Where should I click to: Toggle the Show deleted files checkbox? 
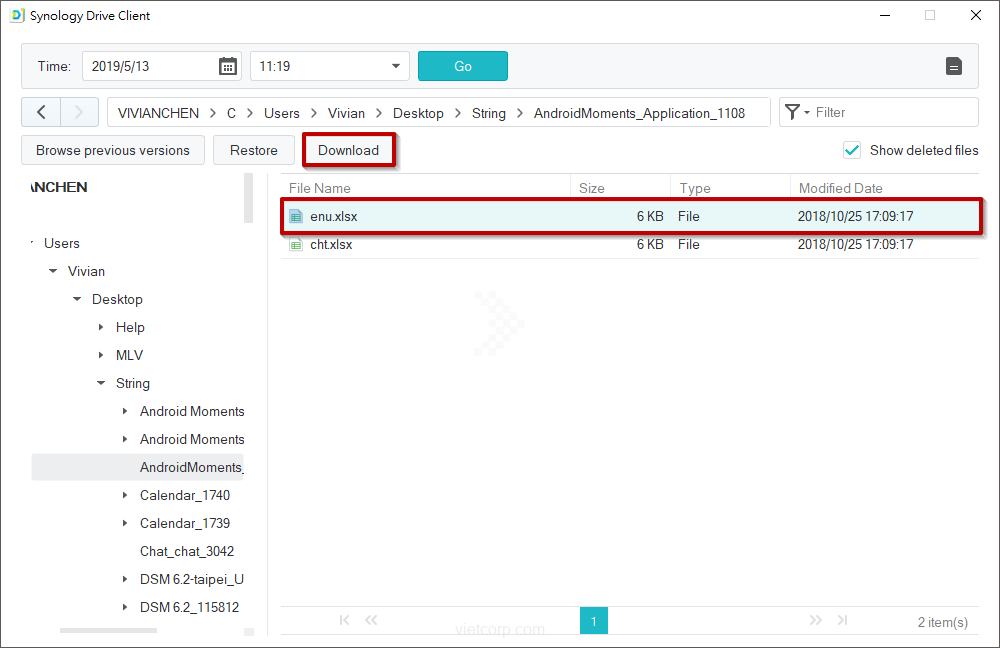(x=852, y=150)
